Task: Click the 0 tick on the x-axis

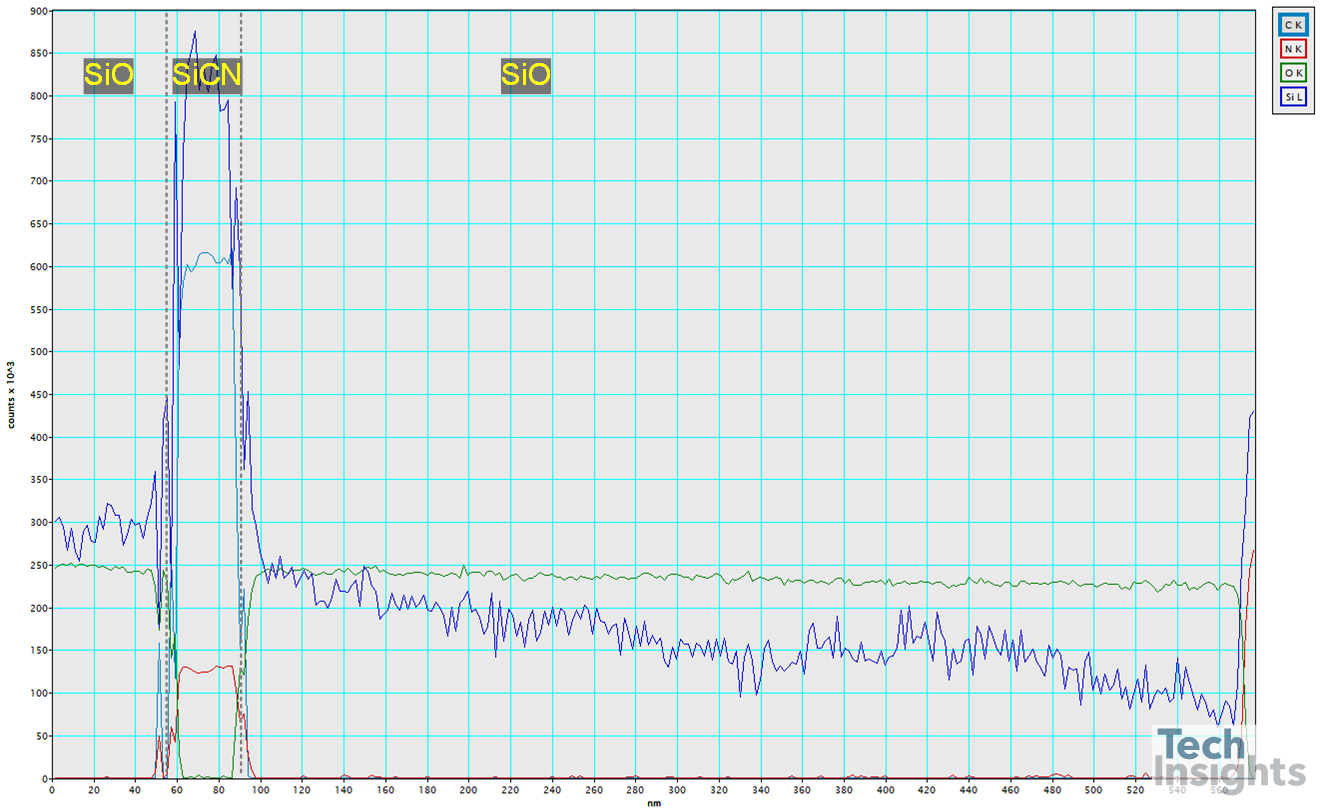Action: [52, 789]
